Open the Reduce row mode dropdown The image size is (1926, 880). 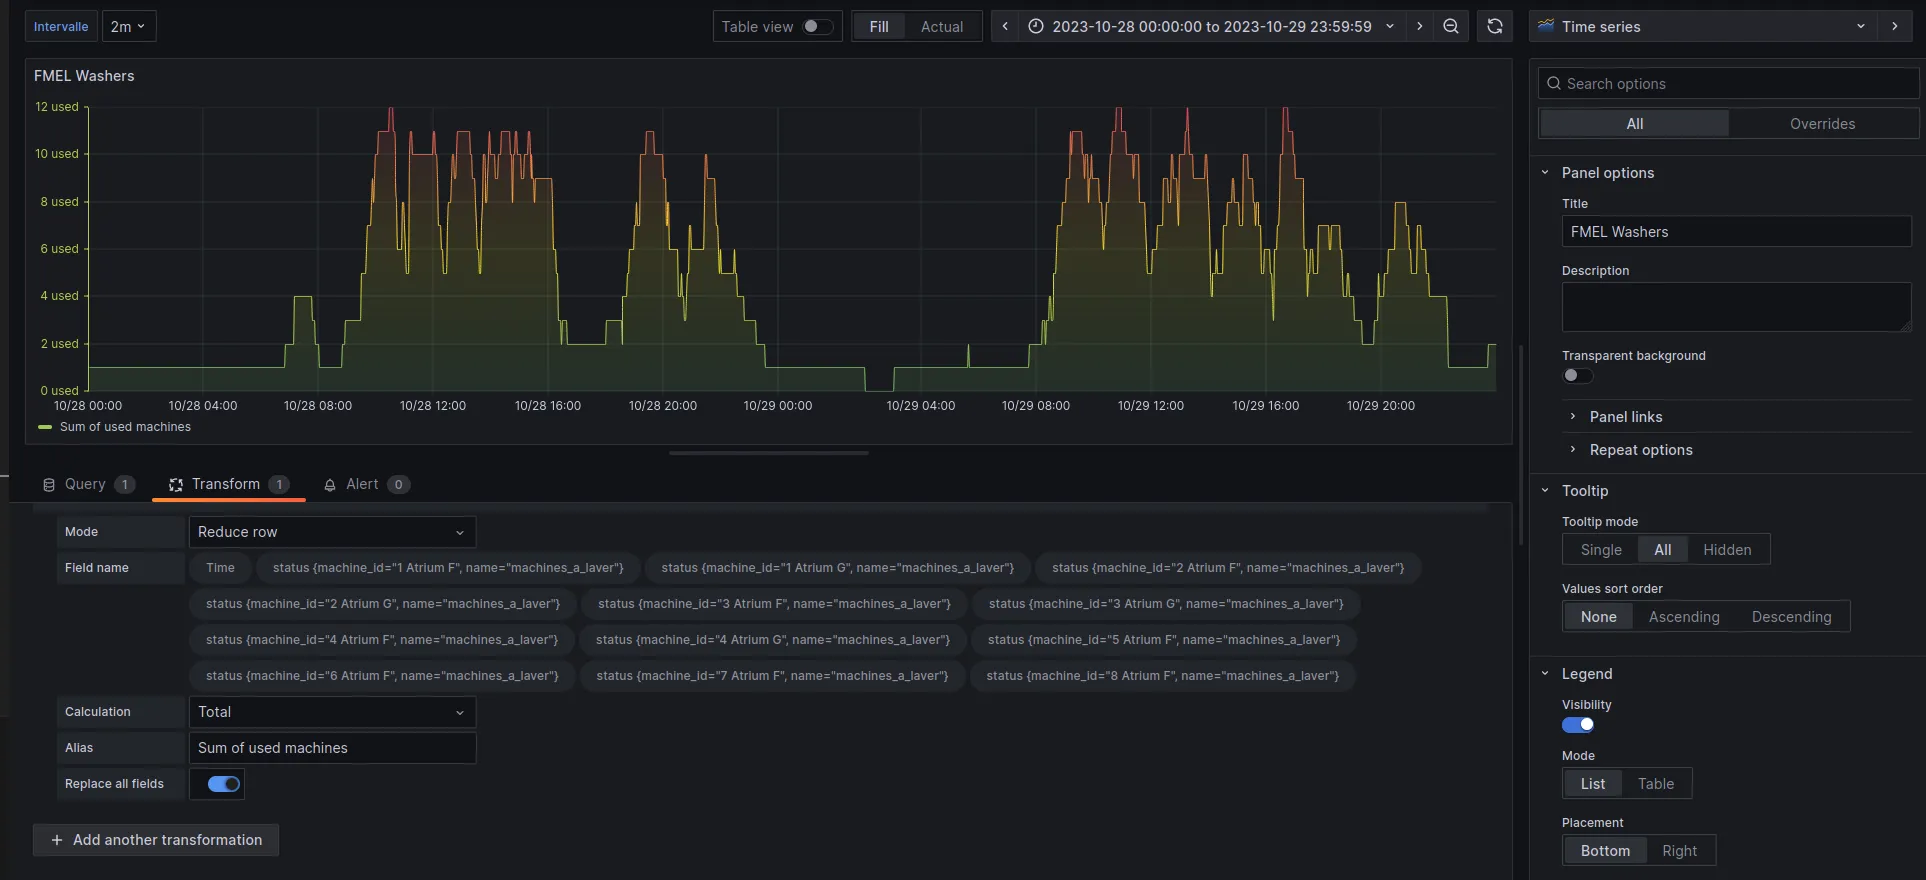tap(332, 532)
